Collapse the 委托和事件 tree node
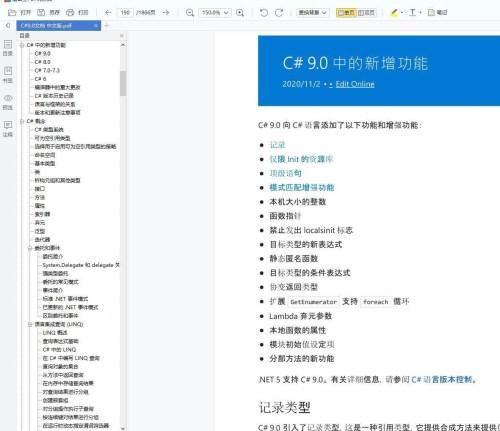The image size is (500, 431). click(30, 248)
